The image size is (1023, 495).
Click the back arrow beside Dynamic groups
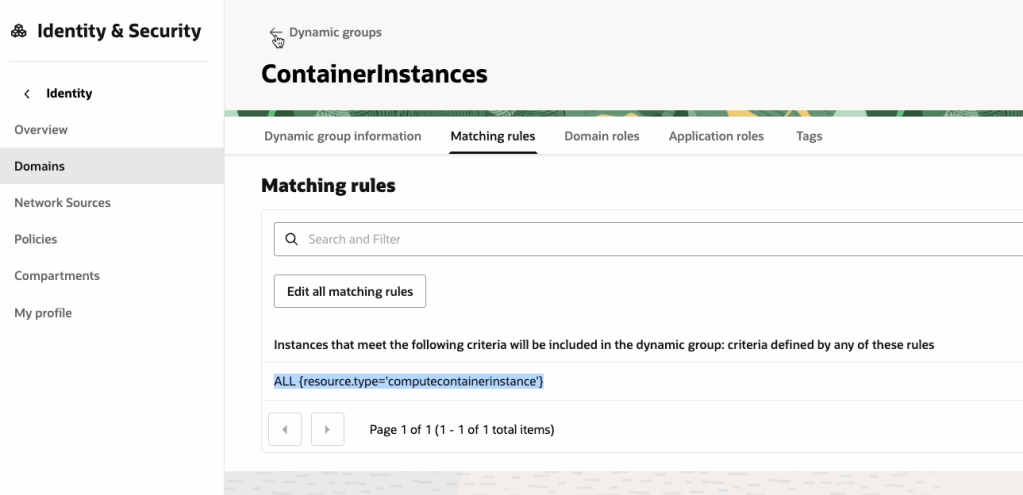(276, 34)
